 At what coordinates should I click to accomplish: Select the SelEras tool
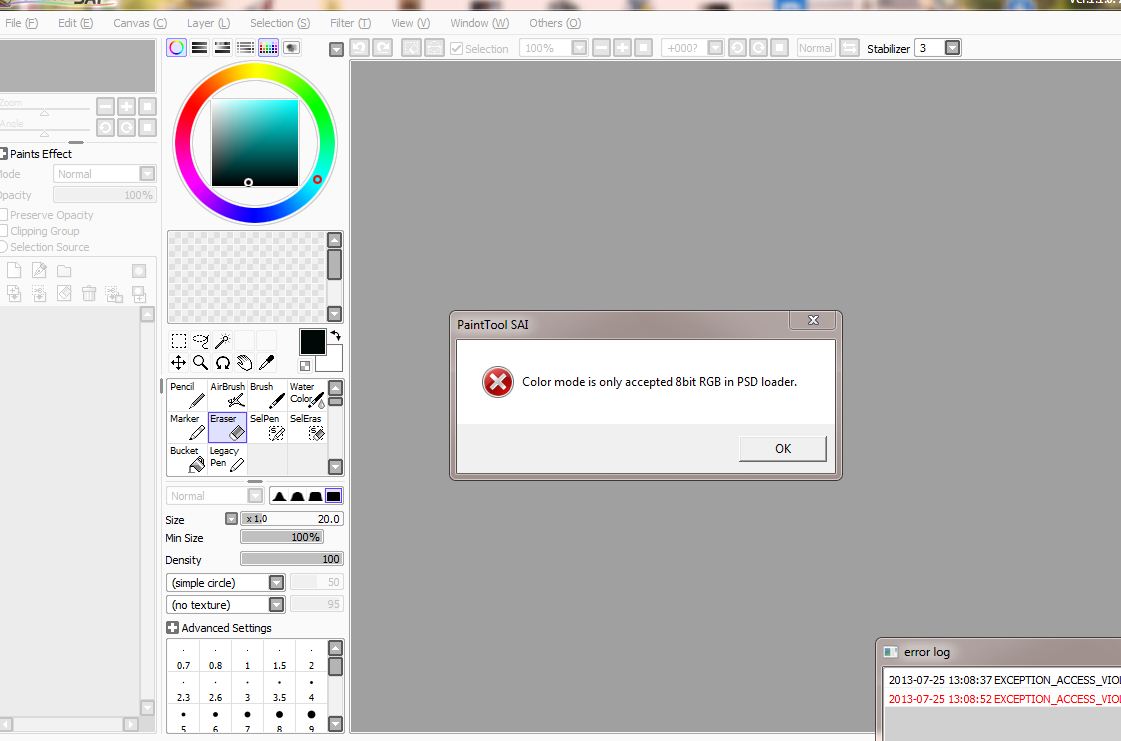coord(307,427)
